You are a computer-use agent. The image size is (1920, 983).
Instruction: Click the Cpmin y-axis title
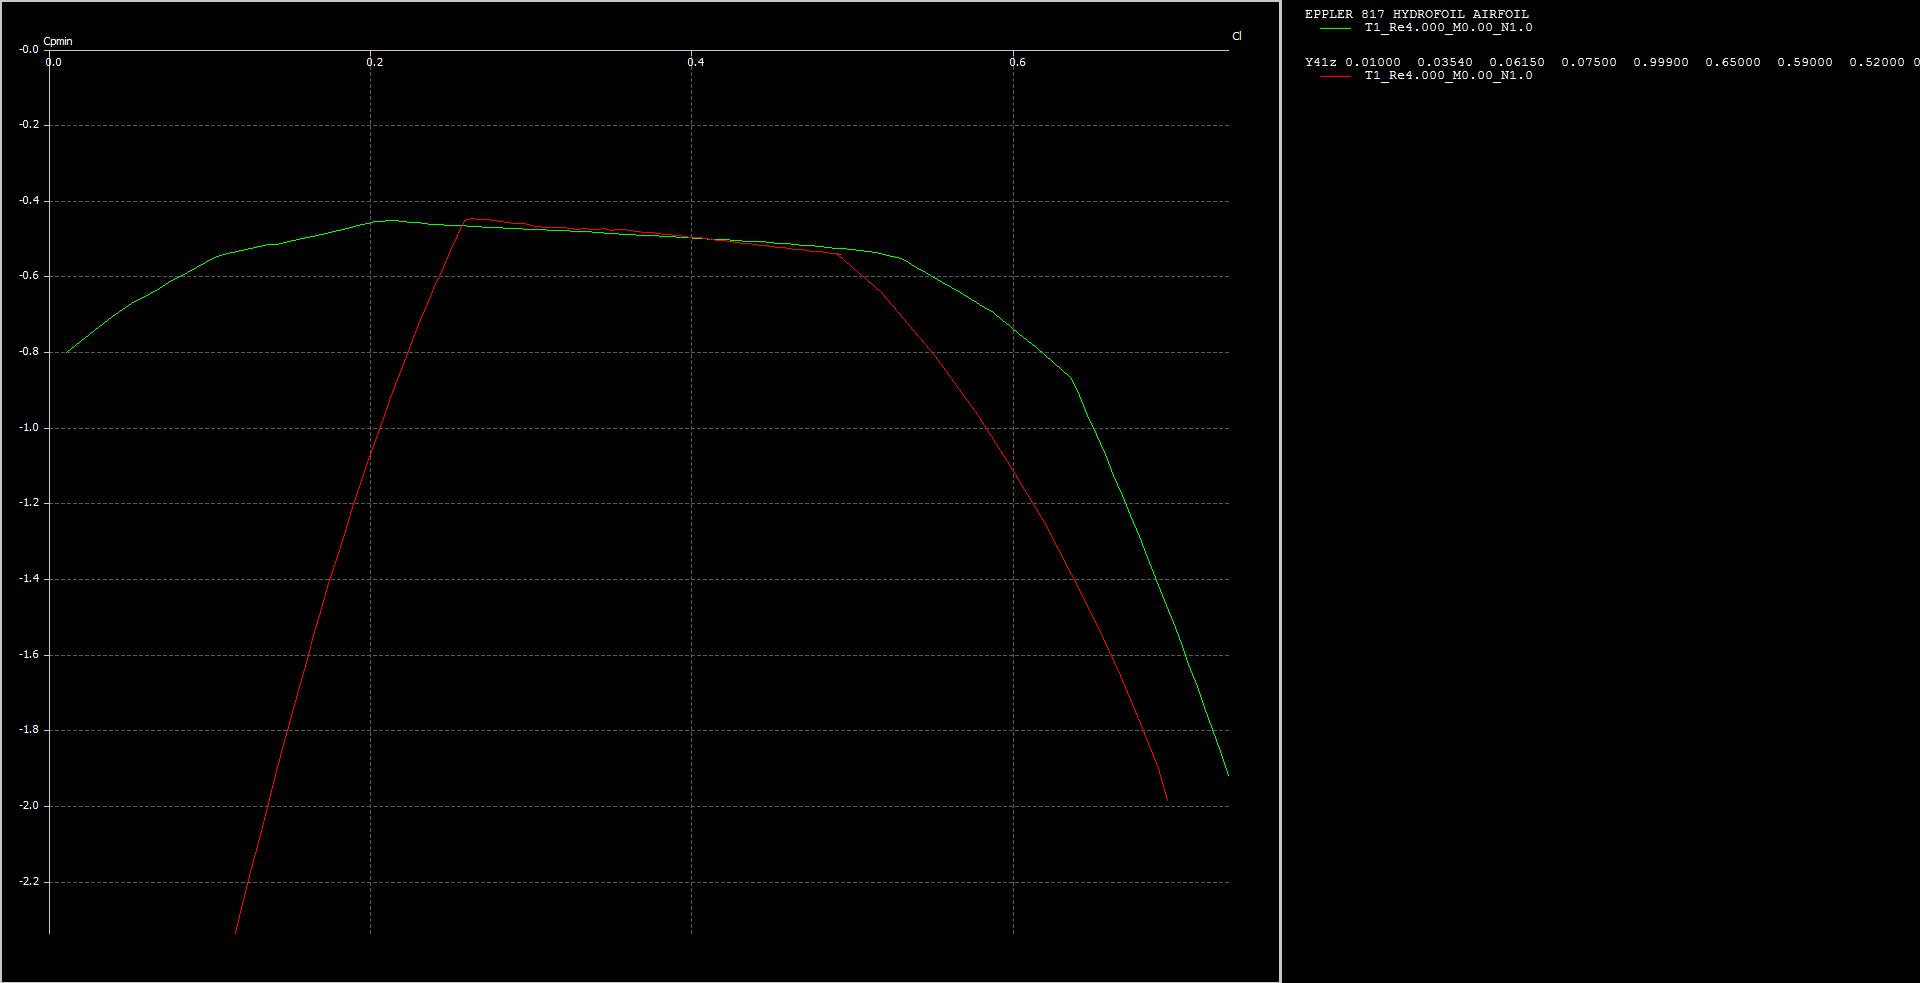(x=58, y=41)
